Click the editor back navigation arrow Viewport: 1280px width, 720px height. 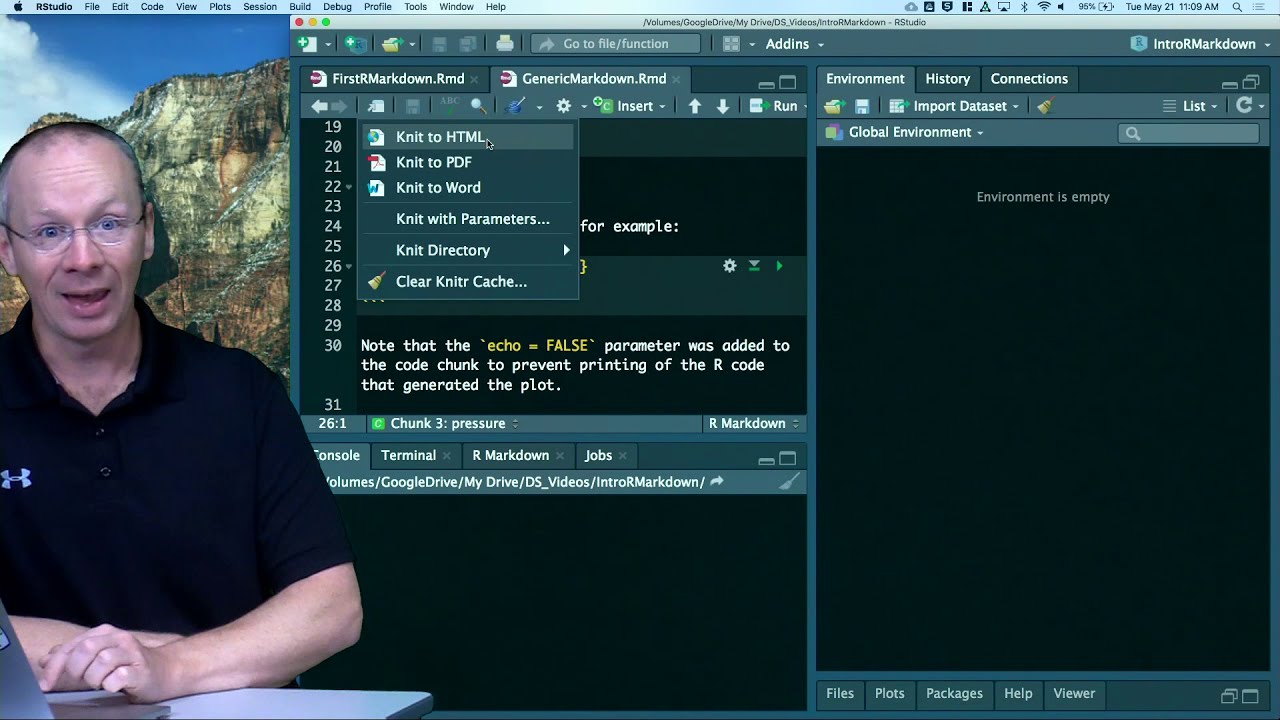click(319, 106)
